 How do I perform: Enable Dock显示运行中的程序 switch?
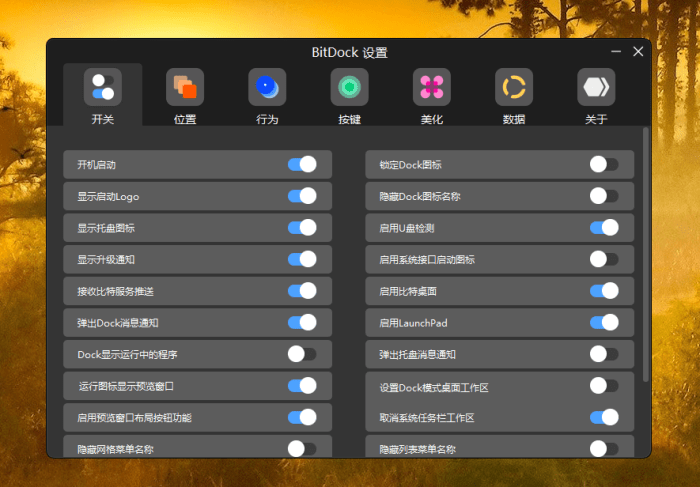coord(302,354)
